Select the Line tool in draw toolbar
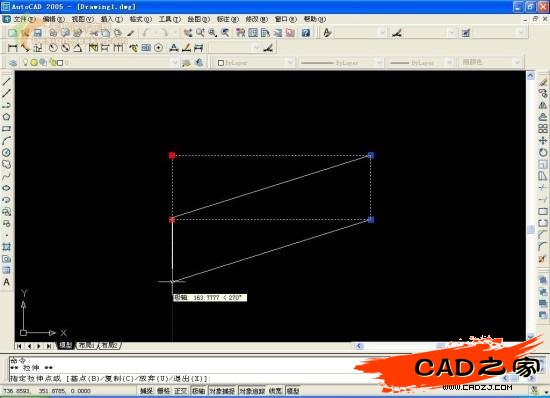The image size is (550, 398). (6, 81)
